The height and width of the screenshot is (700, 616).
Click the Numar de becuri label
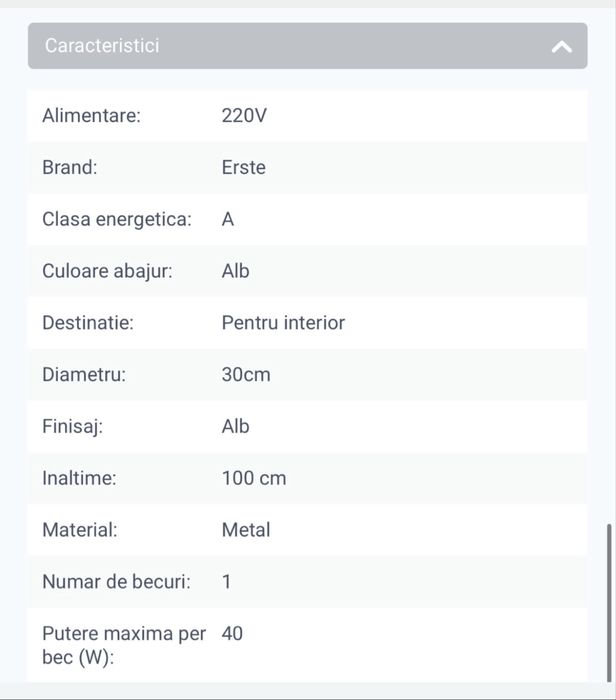116,582
